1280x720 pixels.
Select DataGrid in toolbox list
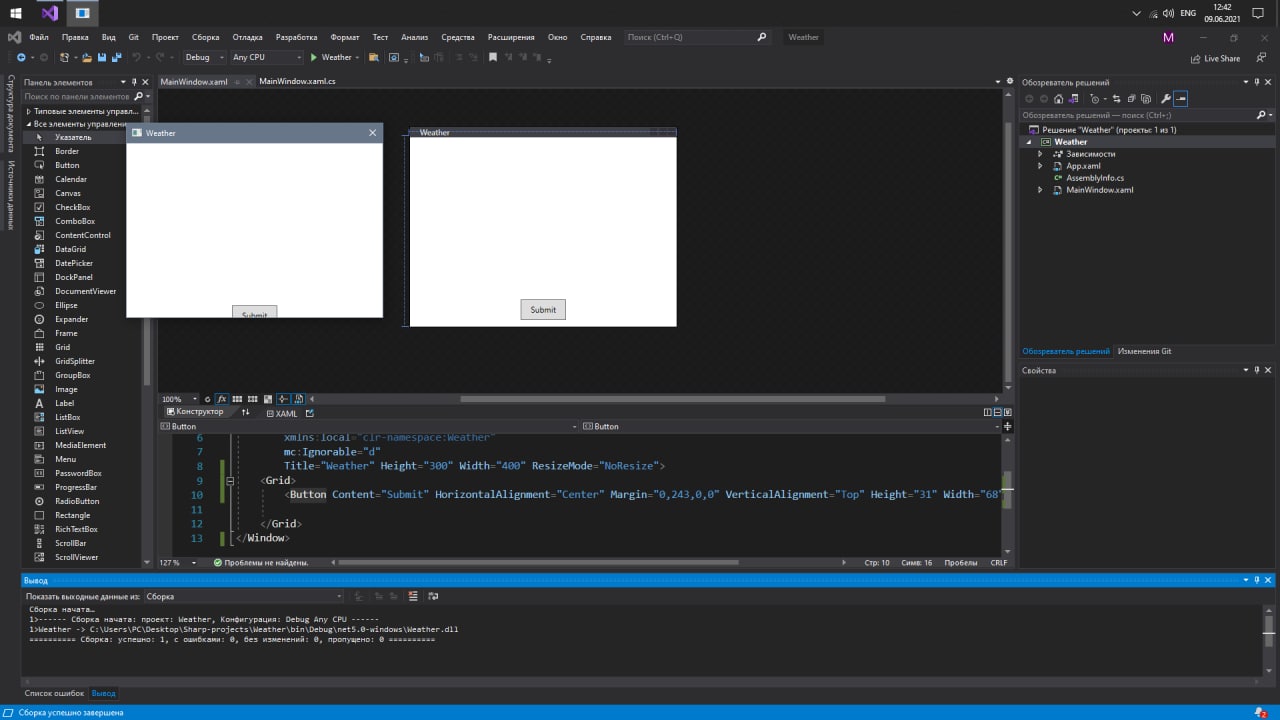click(x=70, y=249)
